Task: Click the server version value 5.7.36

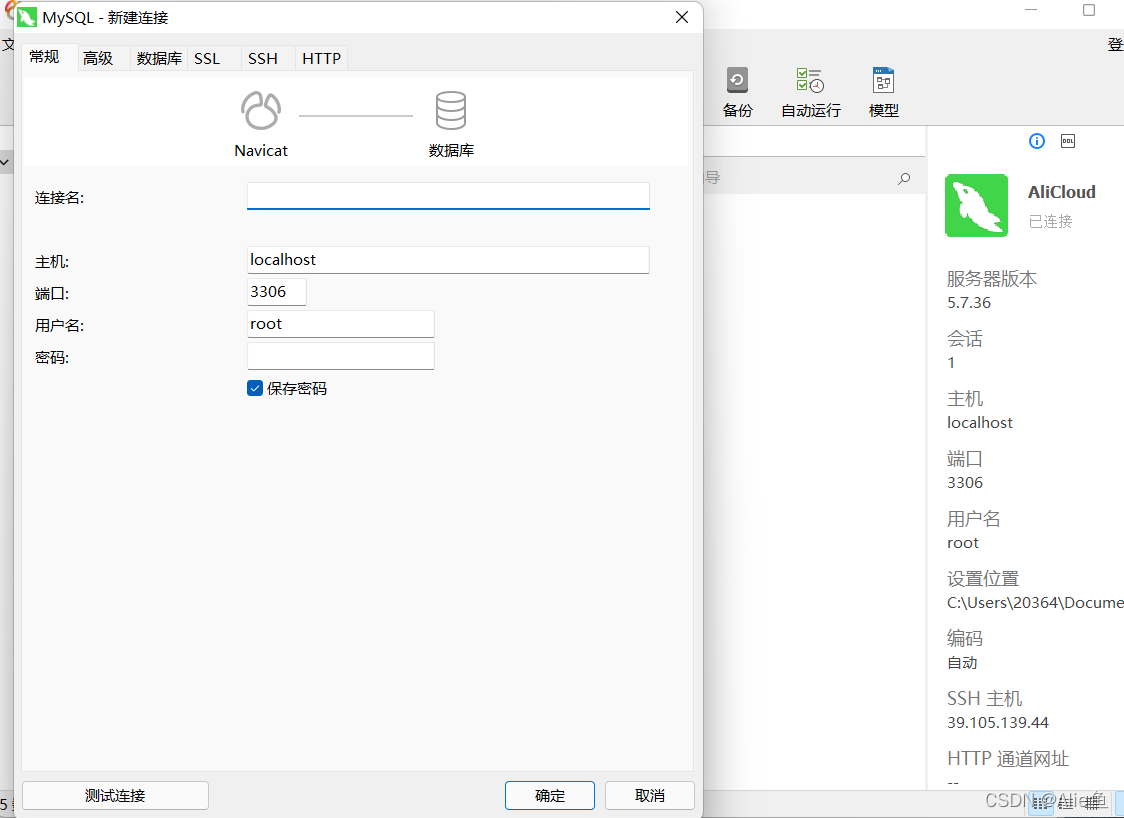Action: (x=969, y=303)
